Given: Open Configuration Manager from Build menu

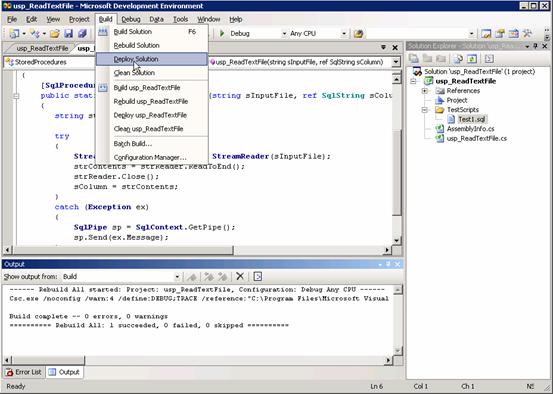Looking at the screenshot, I should [x=152, y=157].
